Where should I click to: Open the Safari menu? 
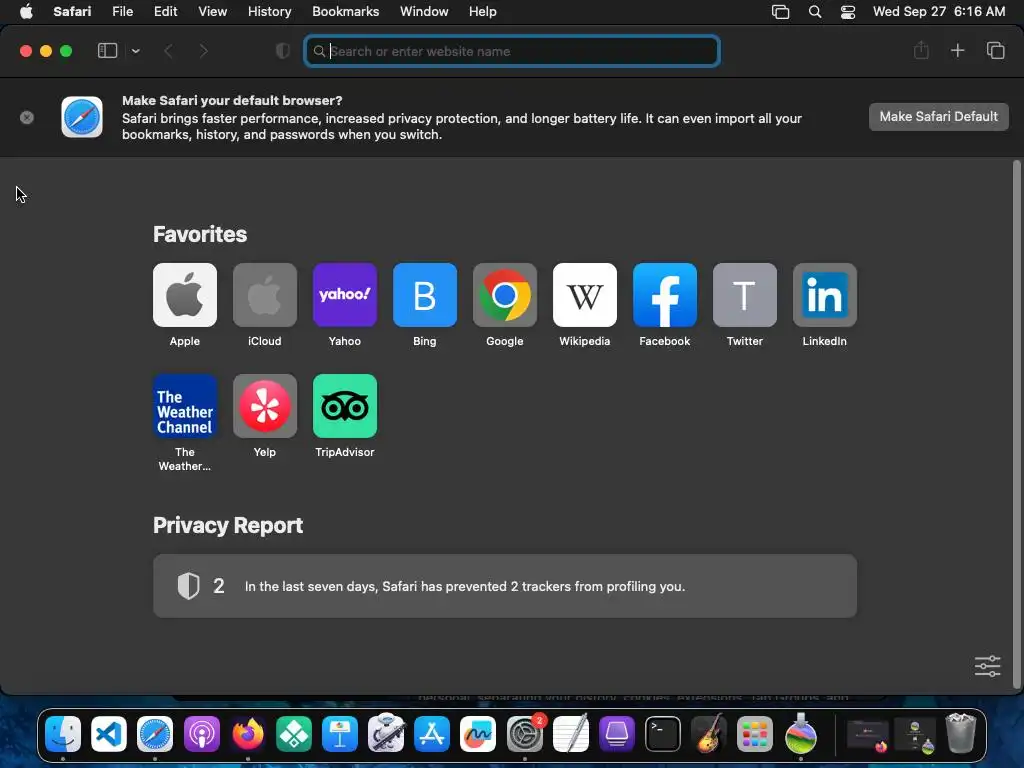click(x=72, y=11)
